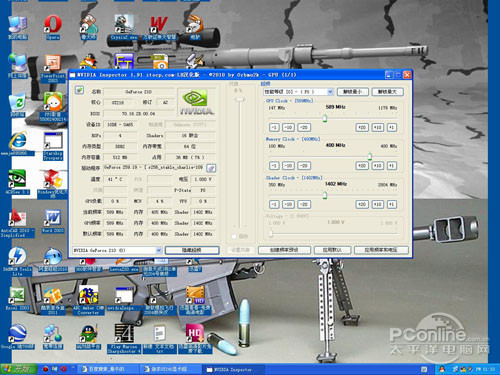
Task: Click Memory Clock -20 button
Action: 304,166
